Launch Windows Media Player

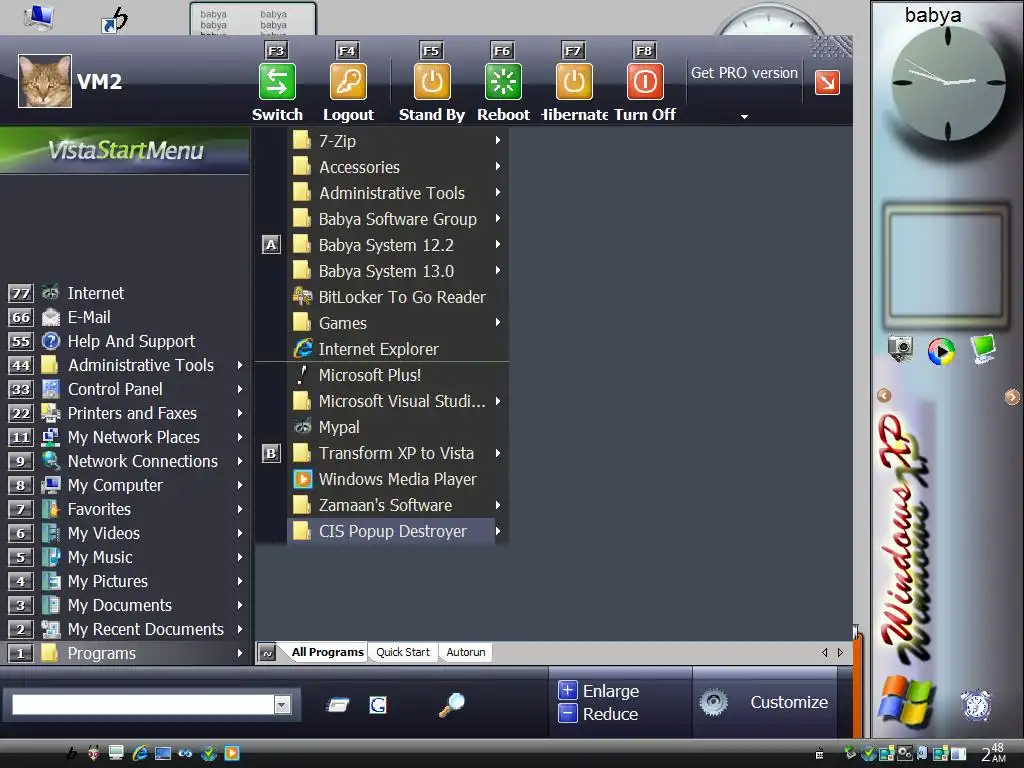397,479
